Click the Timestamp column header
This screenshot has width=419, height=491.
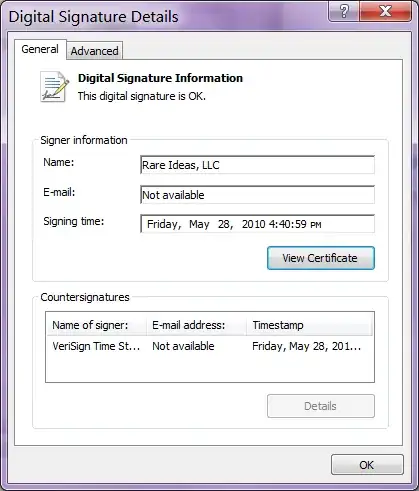[x=309, y=325]
